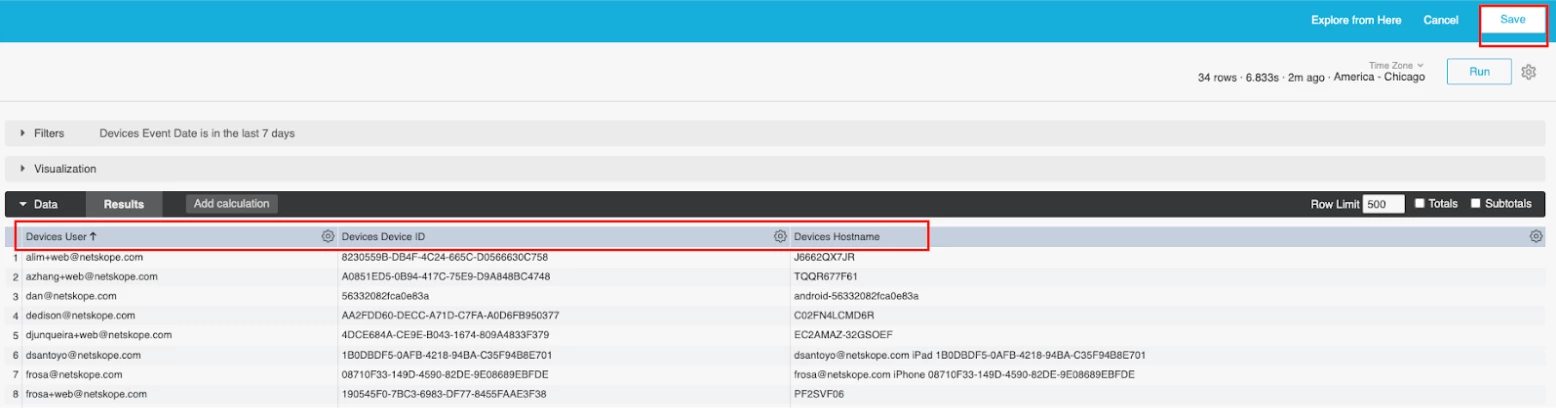The height and width of the screenshot is (410, 1556).
Task: Select frosa+web@netskope.com cell
Action: [88, 393]
